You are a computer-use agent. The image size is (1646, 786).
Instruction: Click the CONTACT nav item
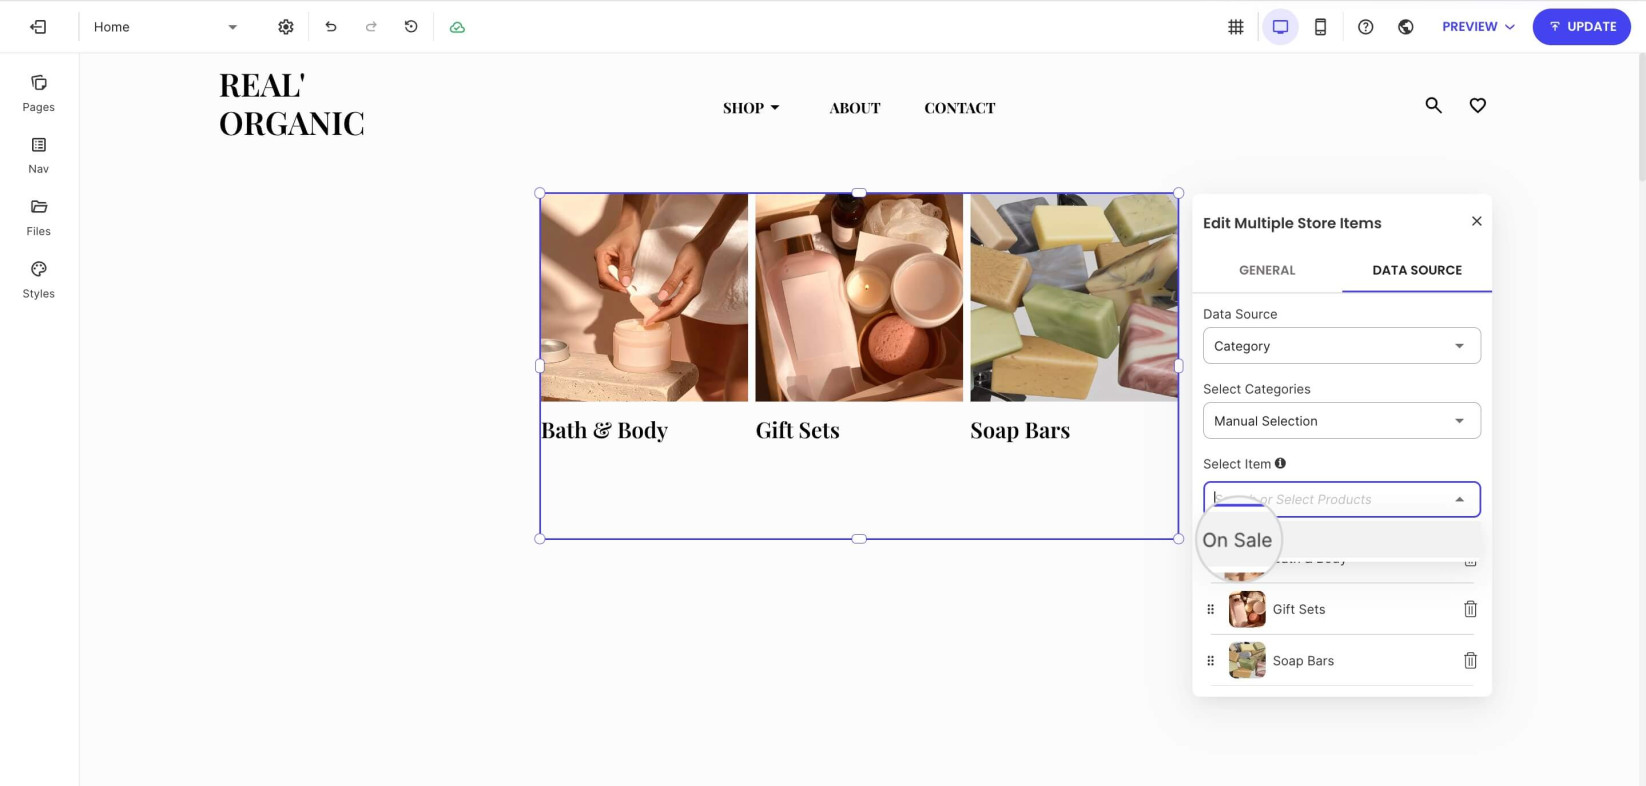tap(960, 108)
